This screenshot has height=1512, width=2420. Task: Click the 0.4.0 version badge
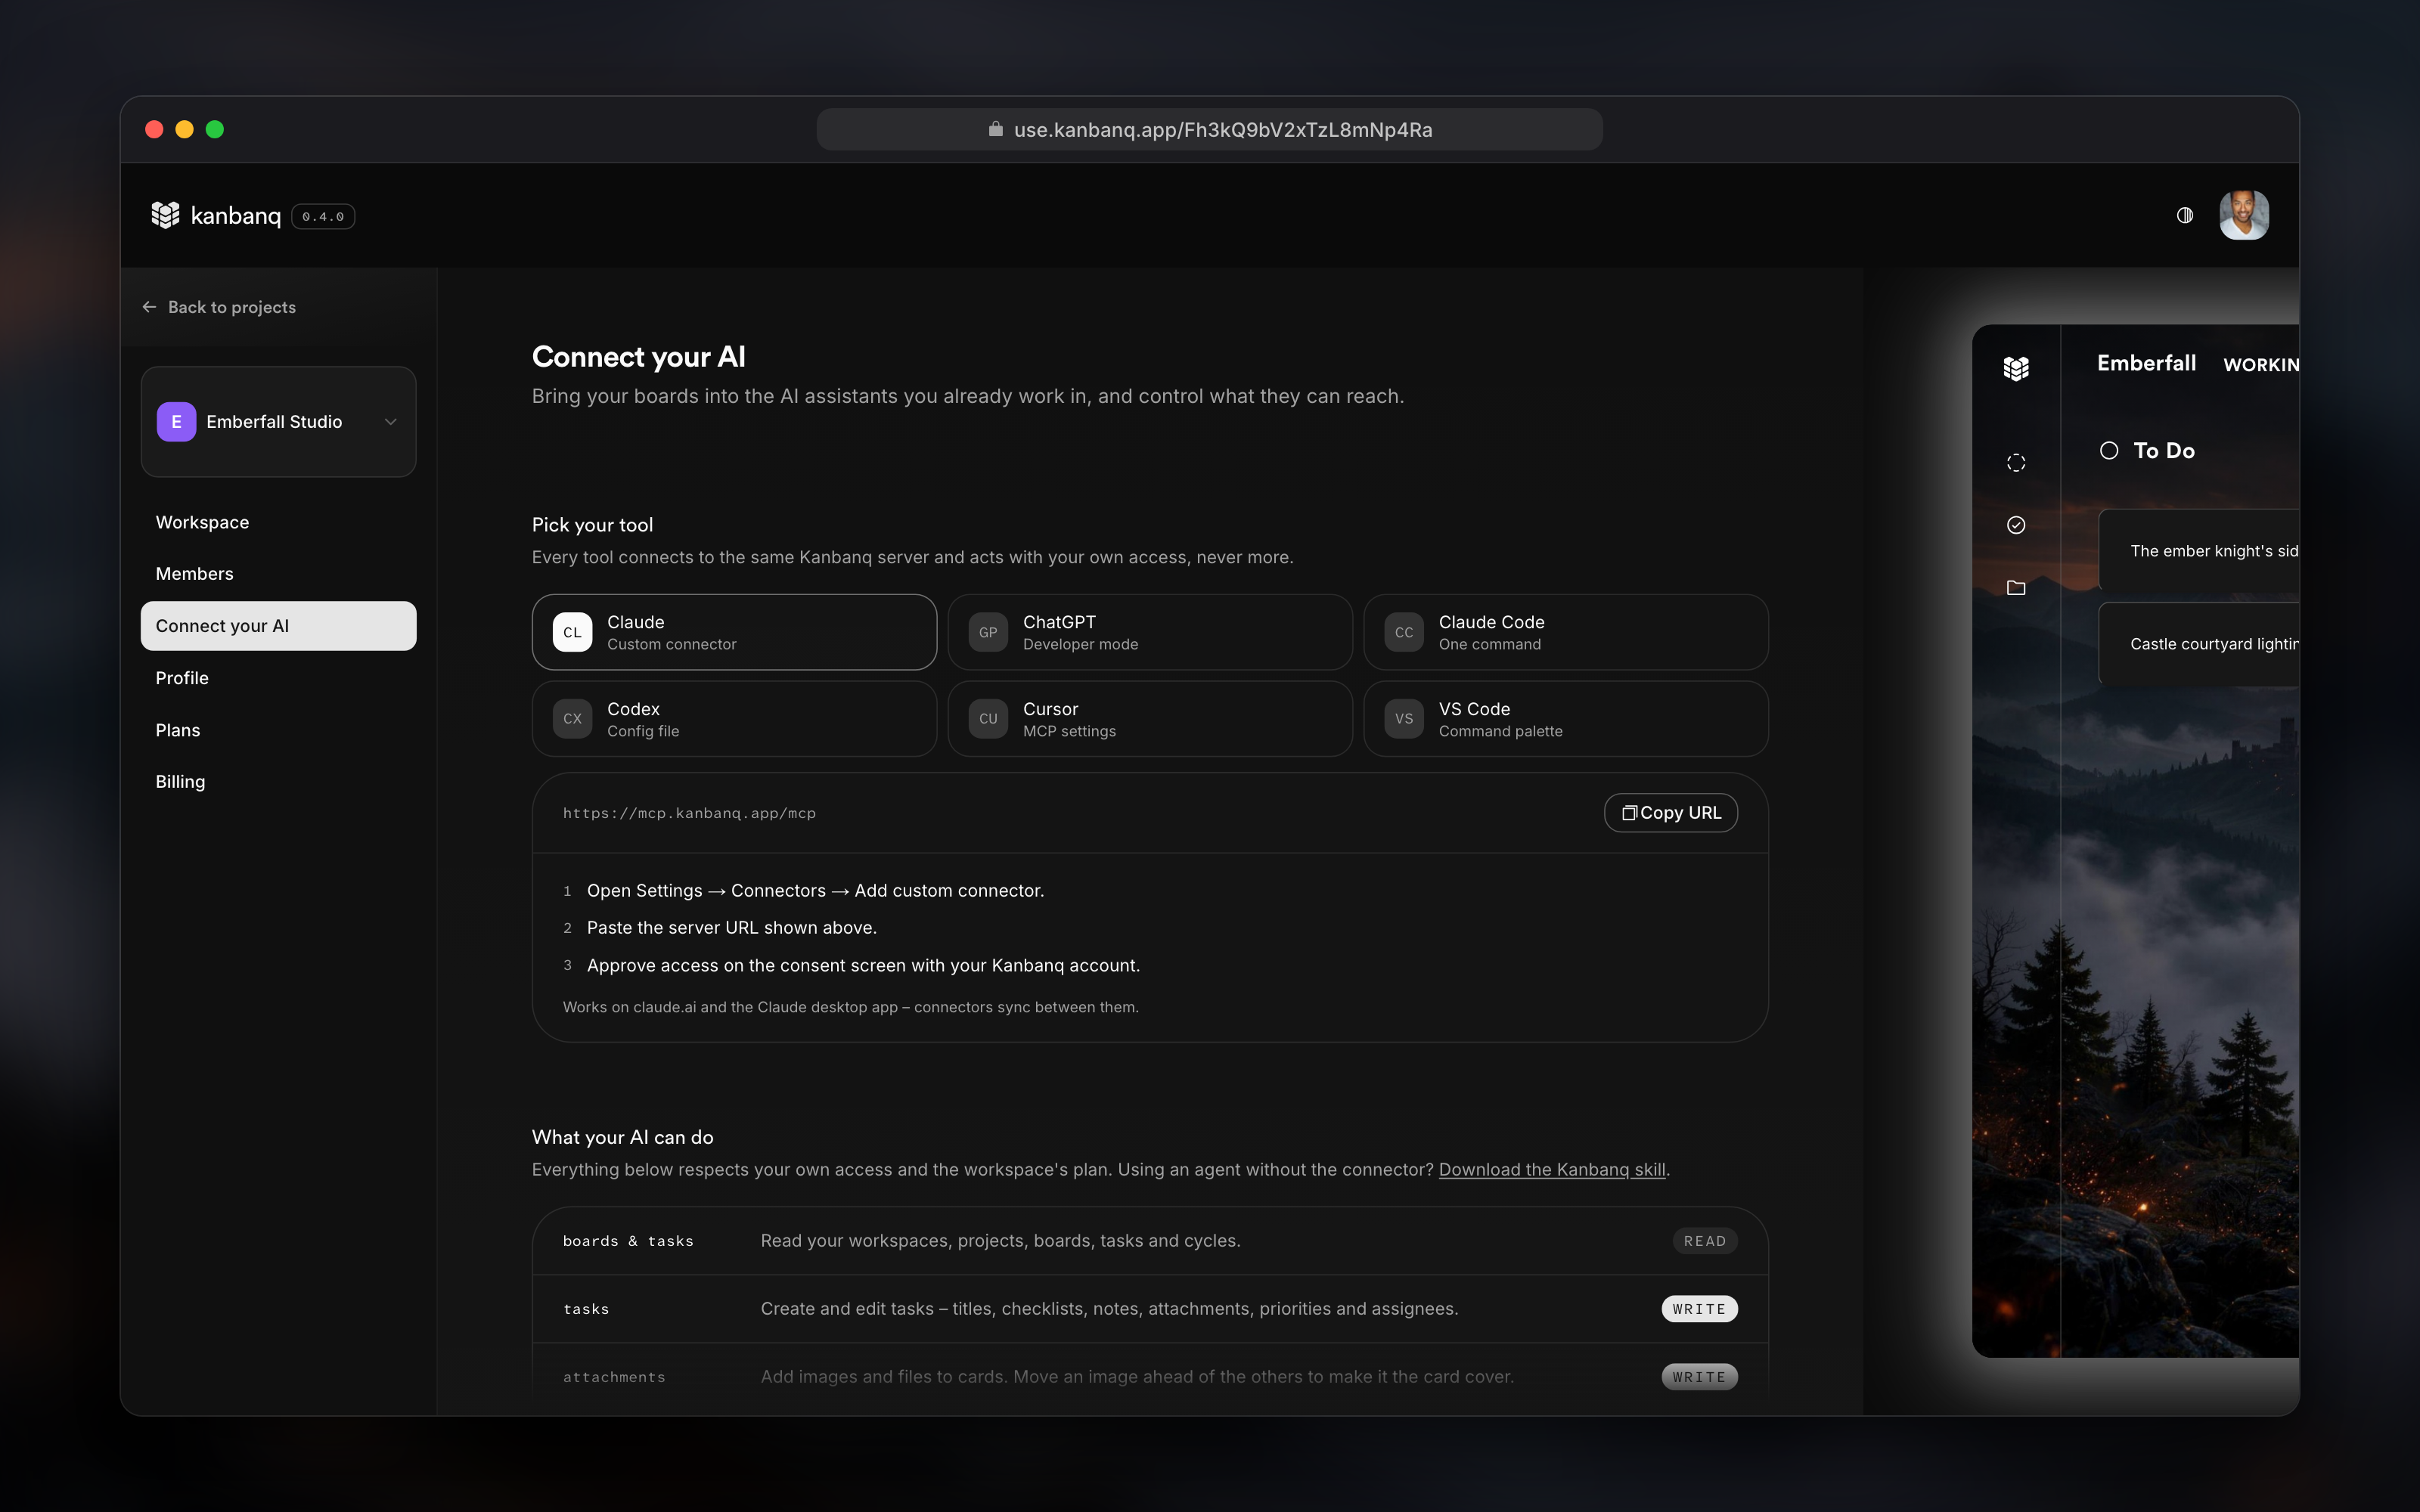pyautogui.click(x=323, y=216)
